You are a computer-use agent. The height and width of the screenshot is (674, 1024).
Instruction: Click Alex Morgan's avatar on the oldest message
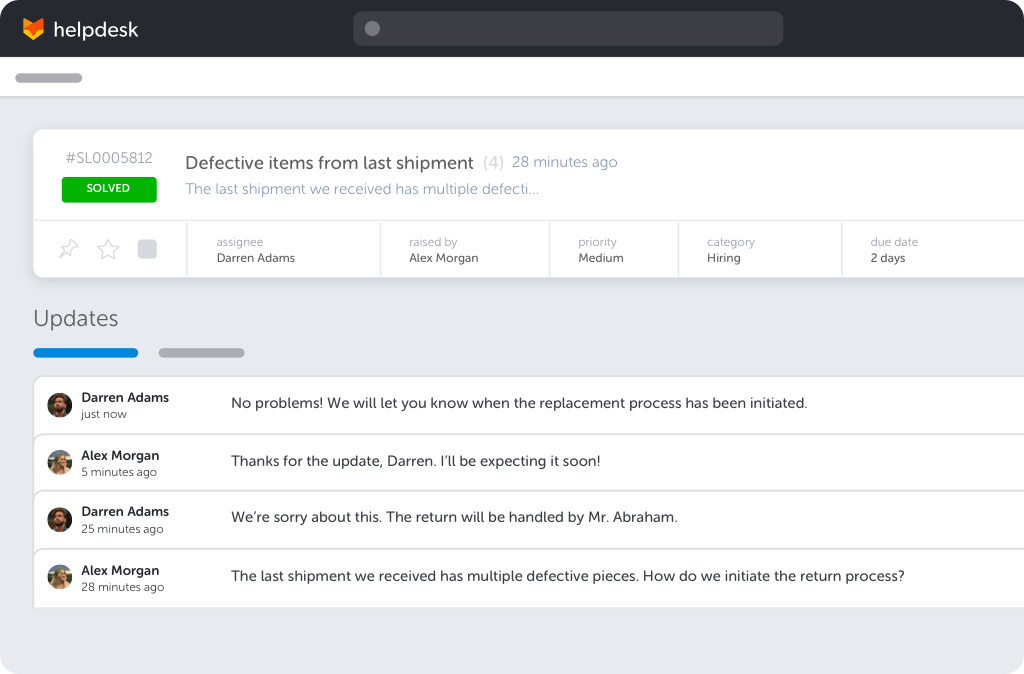tap(59, 577)
